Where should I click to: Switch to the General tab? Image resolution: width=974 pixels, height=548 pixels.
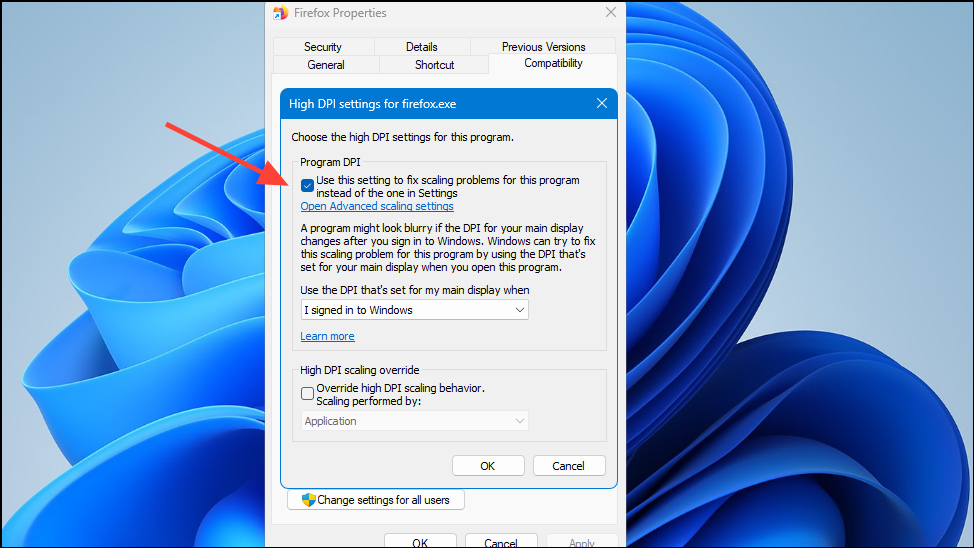(x=325, y=65)
